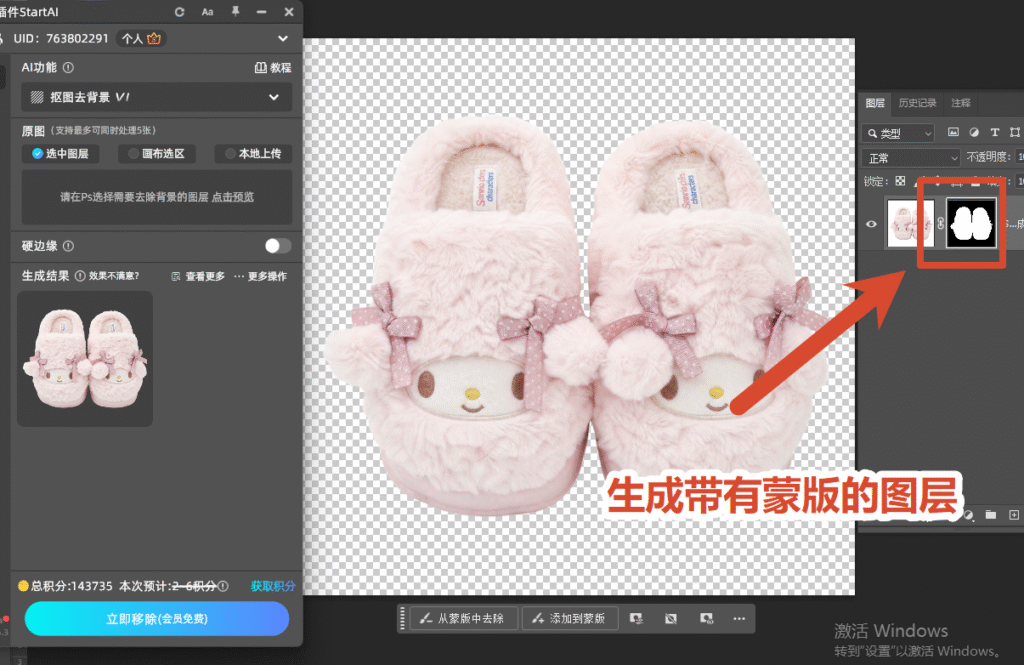Click 添加到蒙版 brush button
This screenshot has width=1024, height=665.
570,619
